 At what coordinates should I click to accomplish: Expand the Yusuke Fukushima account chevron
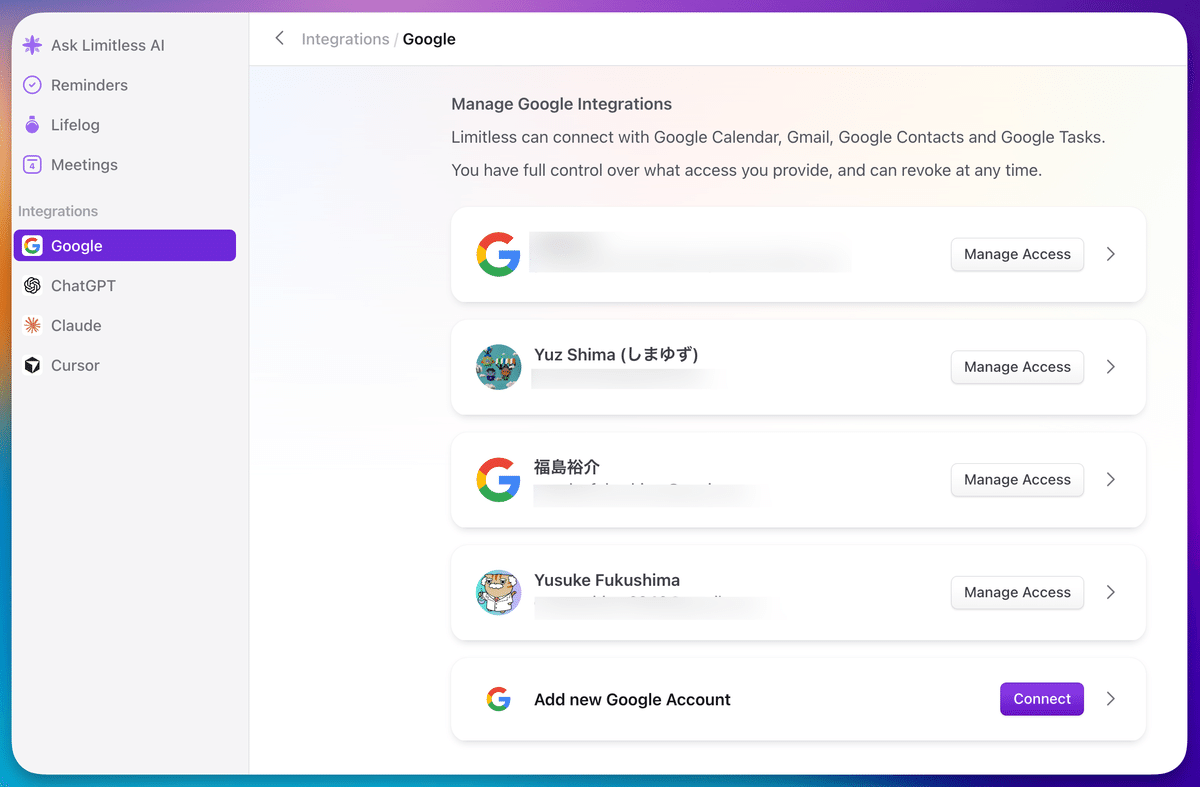point(1110,592)
